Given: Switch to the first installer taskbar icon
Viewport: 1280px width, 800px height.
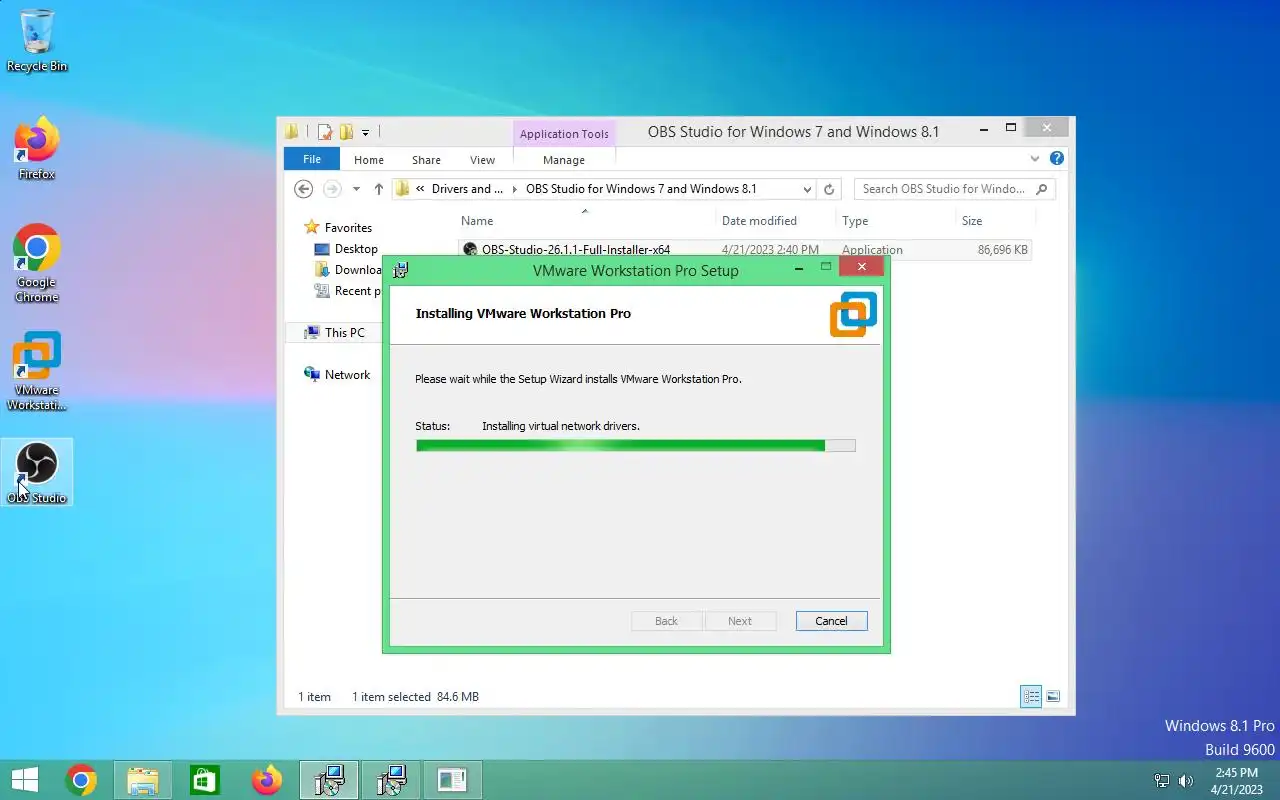Looking at the screenshot, I should [329, 780].
